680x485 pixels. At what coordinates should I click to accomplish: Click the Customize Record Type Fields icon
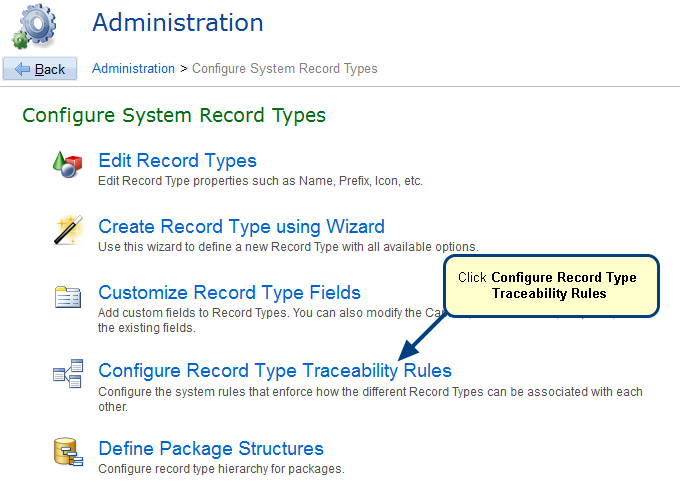(x=67, y=297)
